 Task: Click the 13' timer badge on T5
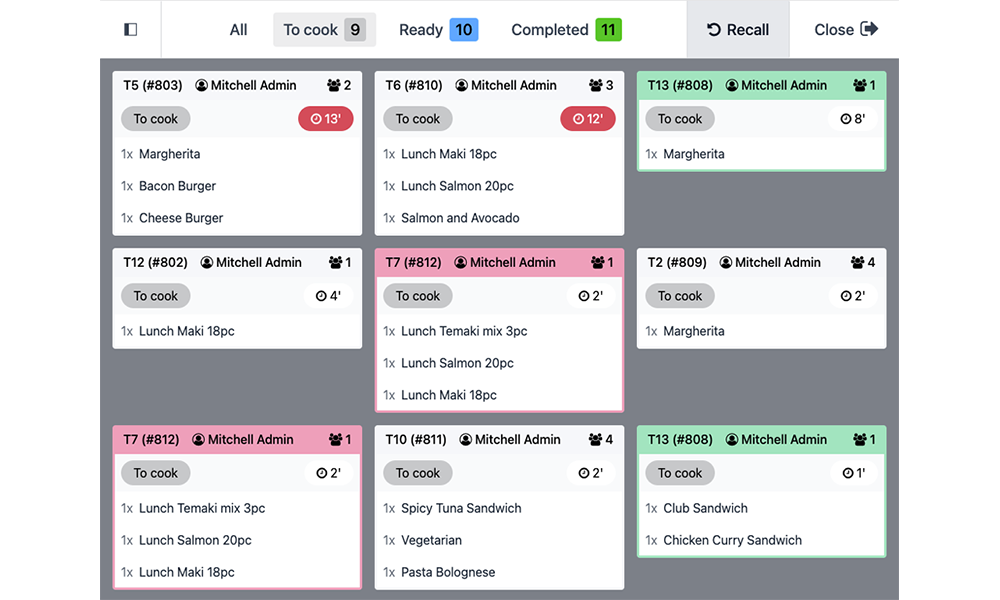click(x=325, y=119)
